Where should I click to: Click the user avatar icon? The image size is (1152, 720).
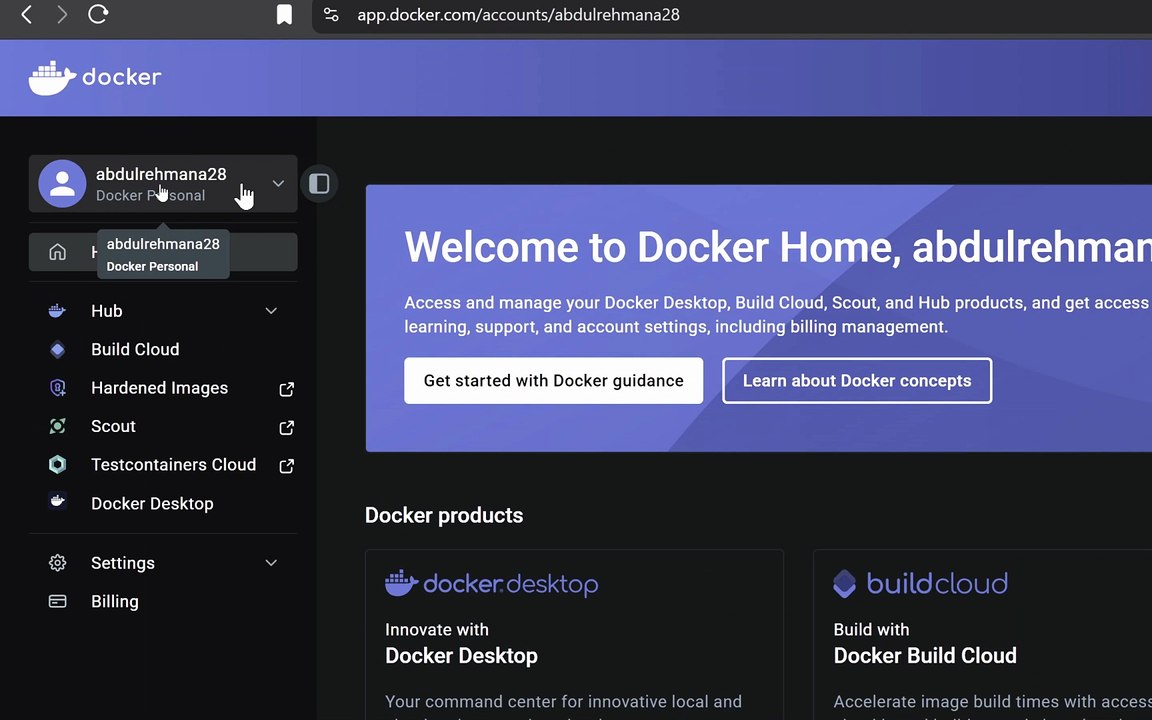click(x=62, y=184)
